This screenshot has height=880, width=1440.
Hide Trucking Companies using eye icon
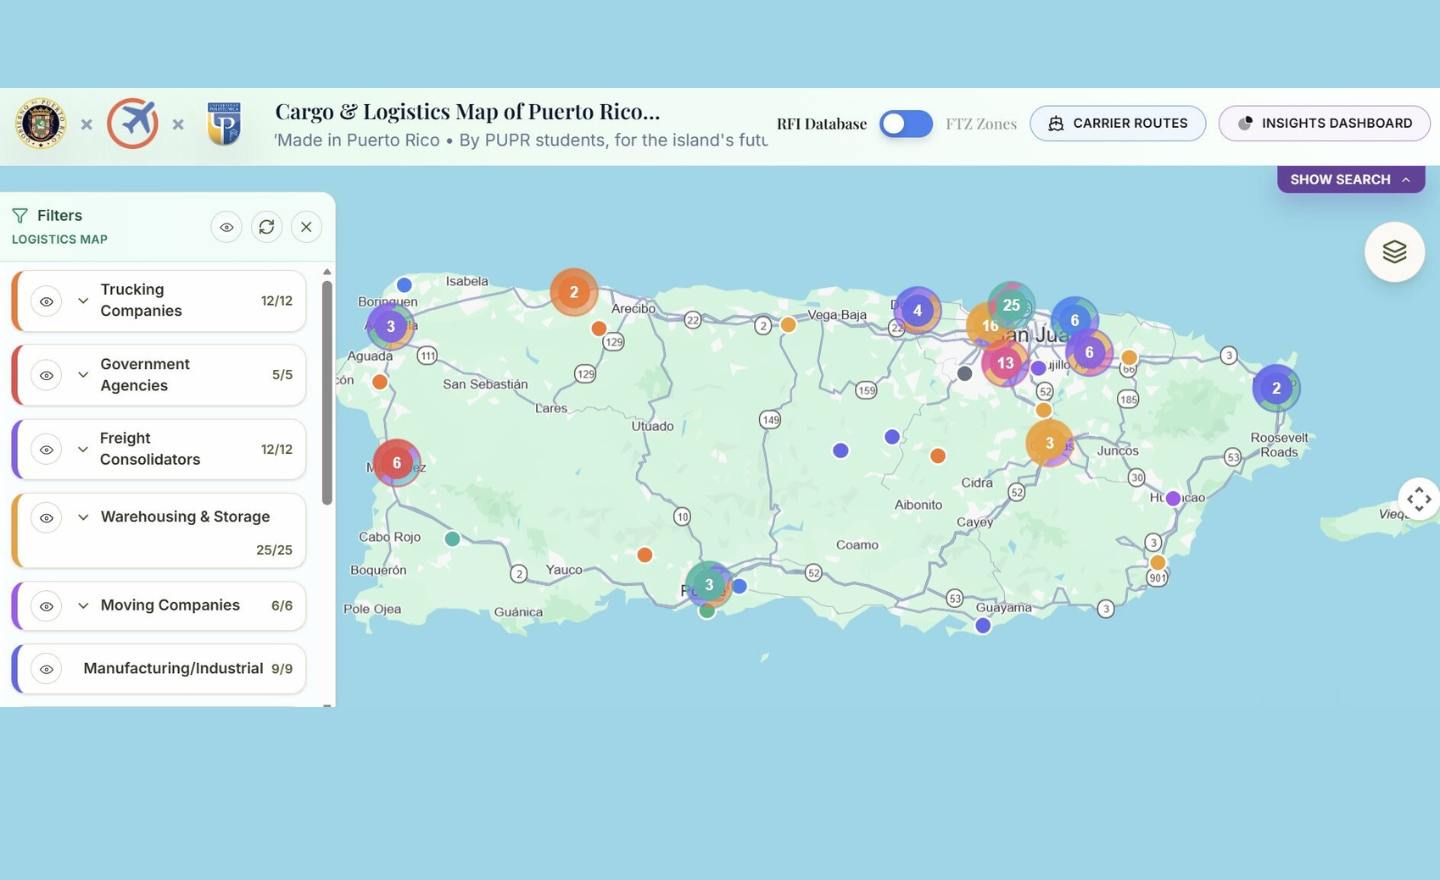(x=46, y=301)
